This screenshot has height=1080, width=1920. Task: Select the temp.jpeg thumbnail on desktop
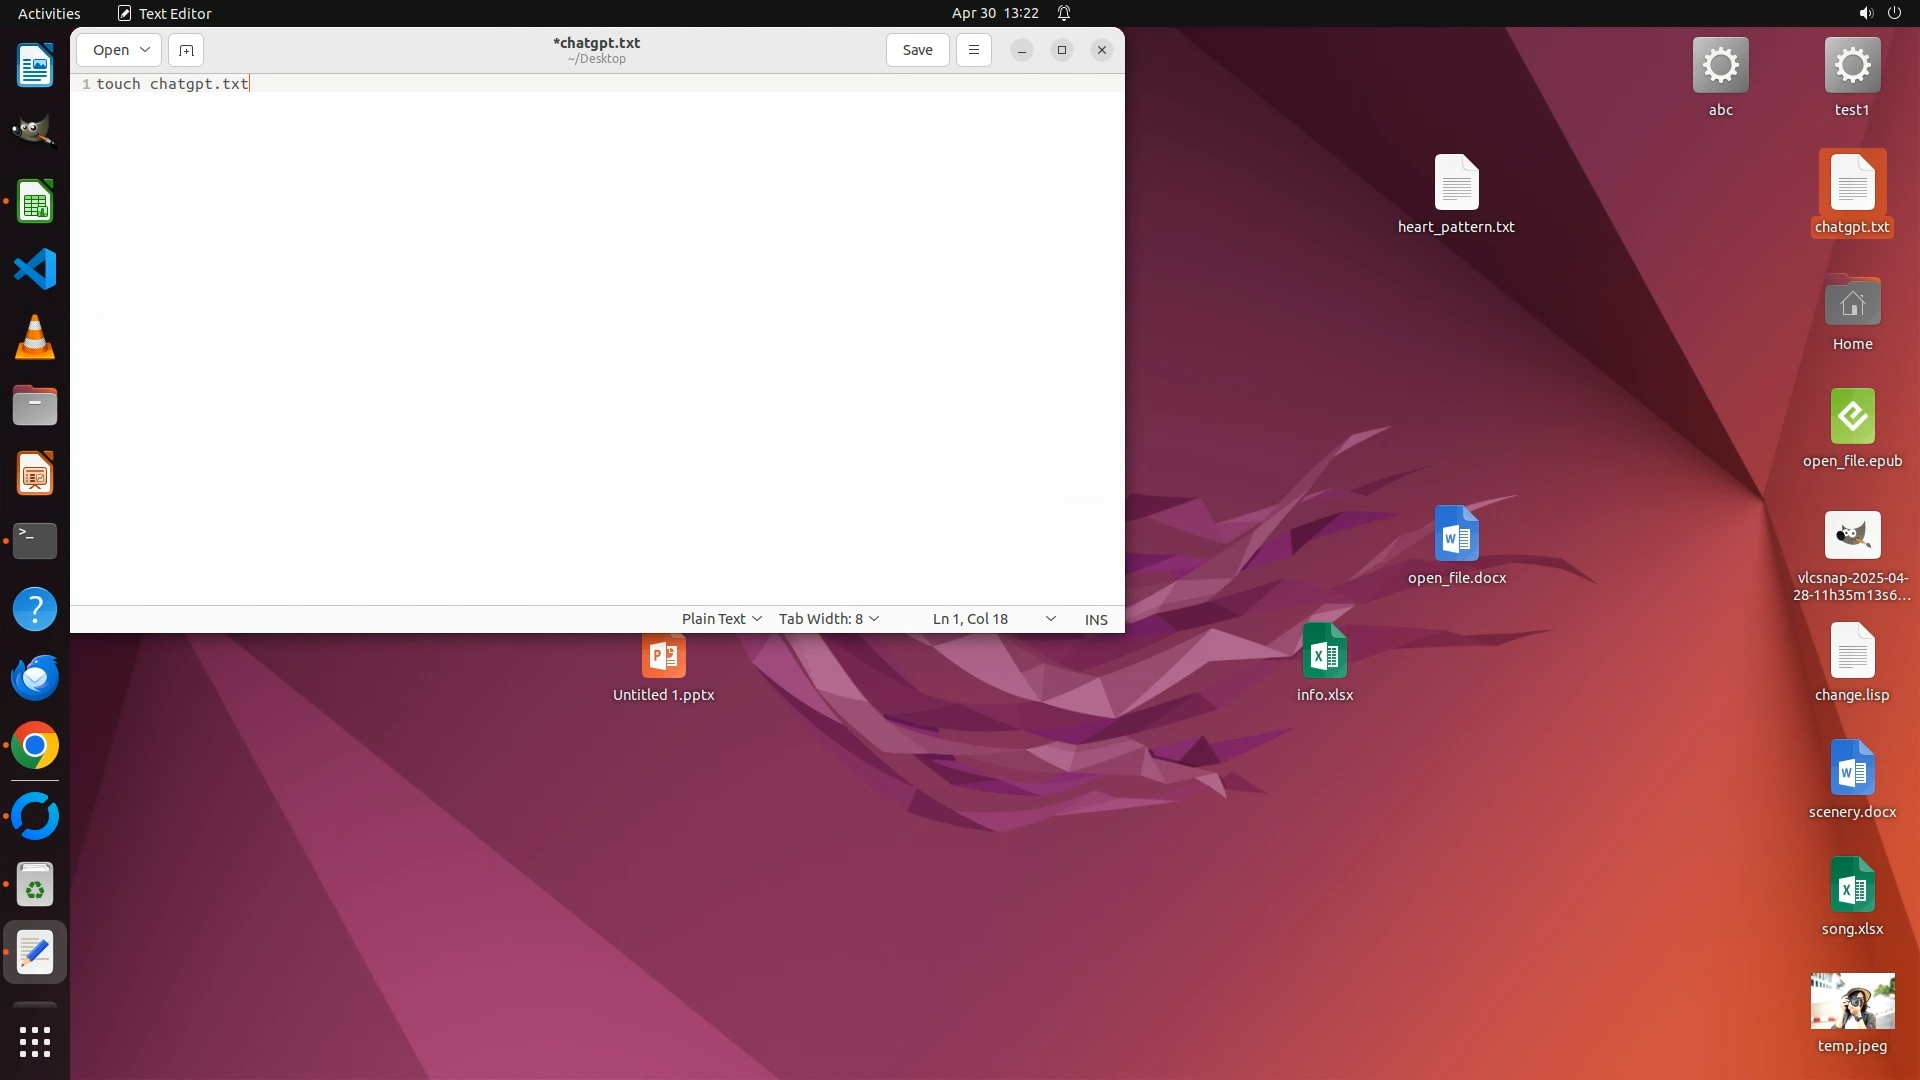[1852, 1002]
